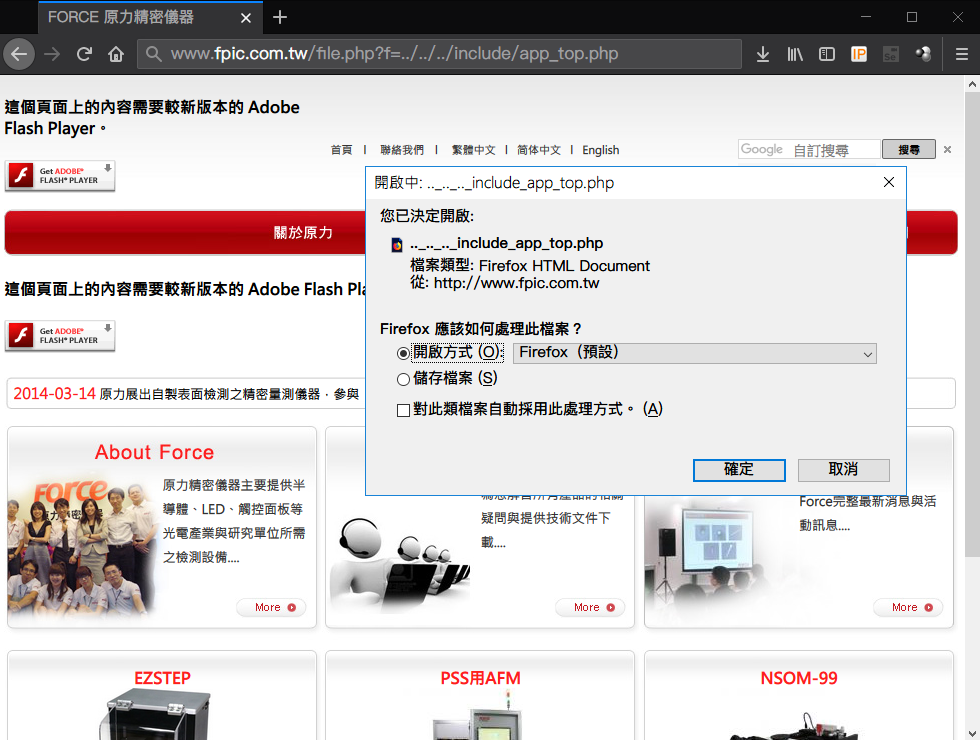The image size is (980, 740).
Task: Click the headset support image
Action: [x=400, y=564]
